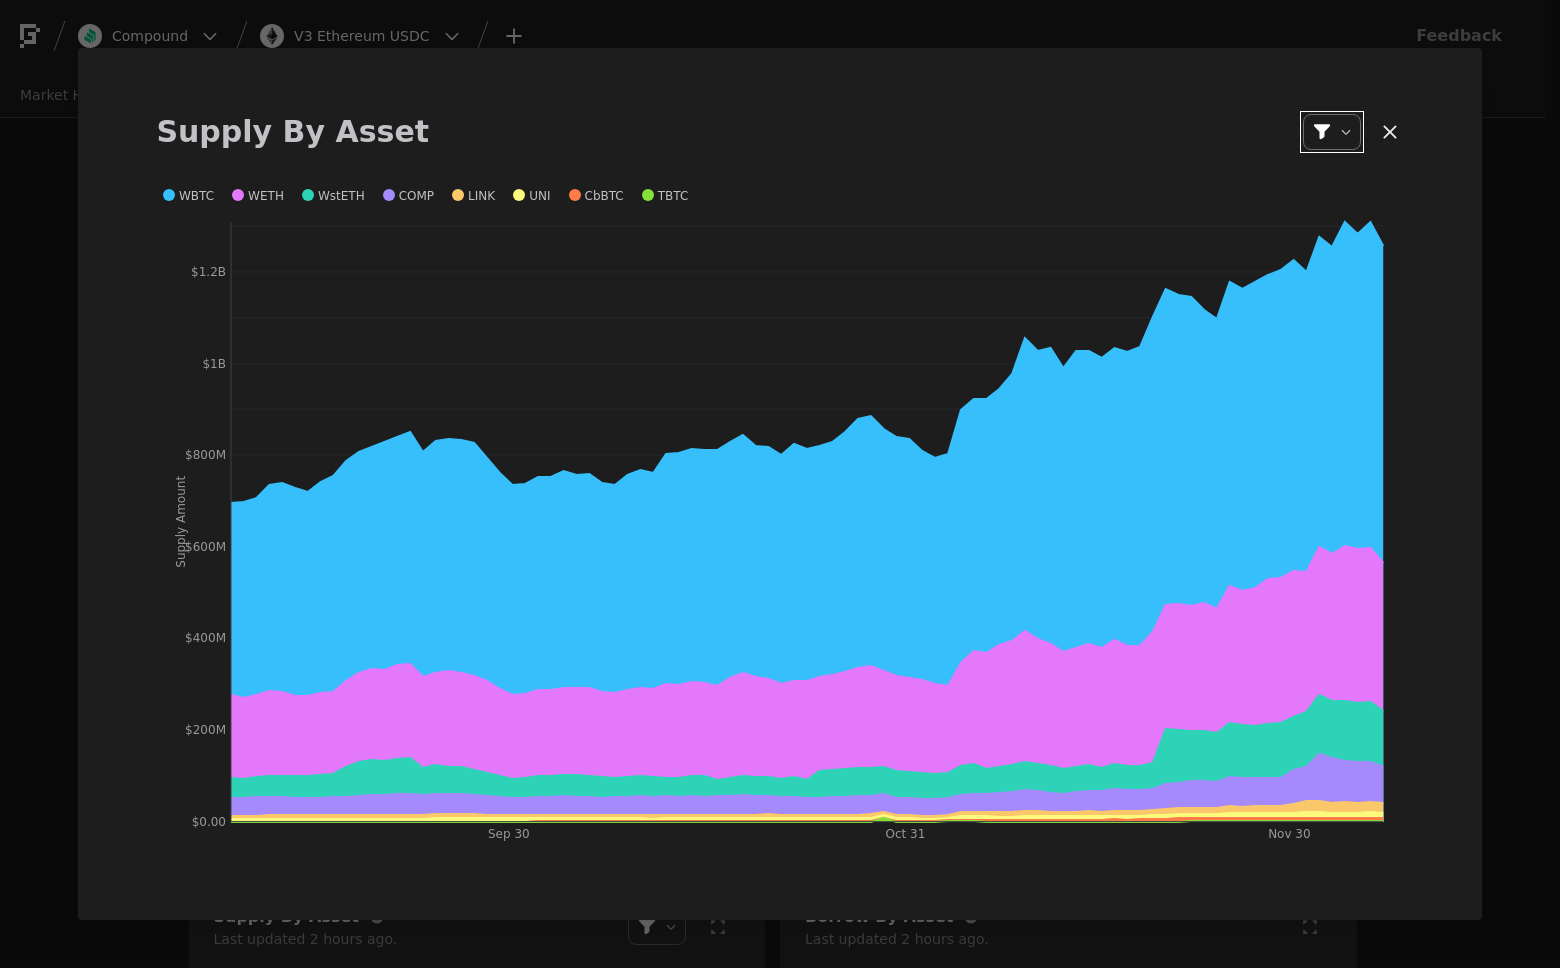Toggle the WstETH series in legend
This screenshot has height=968, width=1560.
(333, 196)
